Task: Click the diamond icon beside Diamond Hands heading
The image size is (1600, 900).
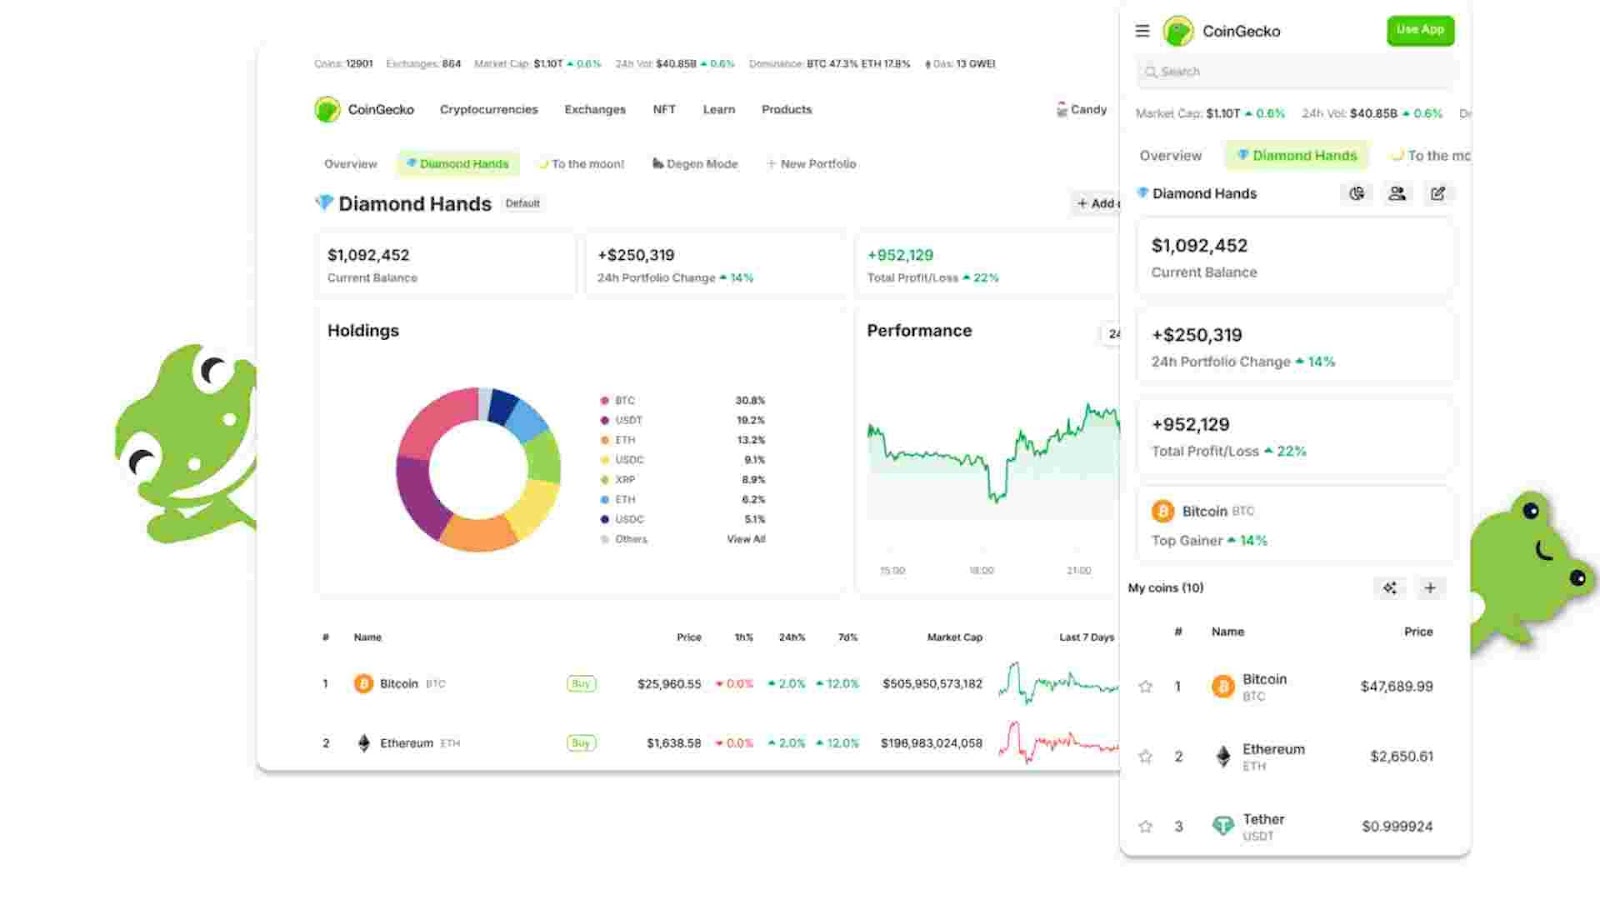Action: (324, 202)
